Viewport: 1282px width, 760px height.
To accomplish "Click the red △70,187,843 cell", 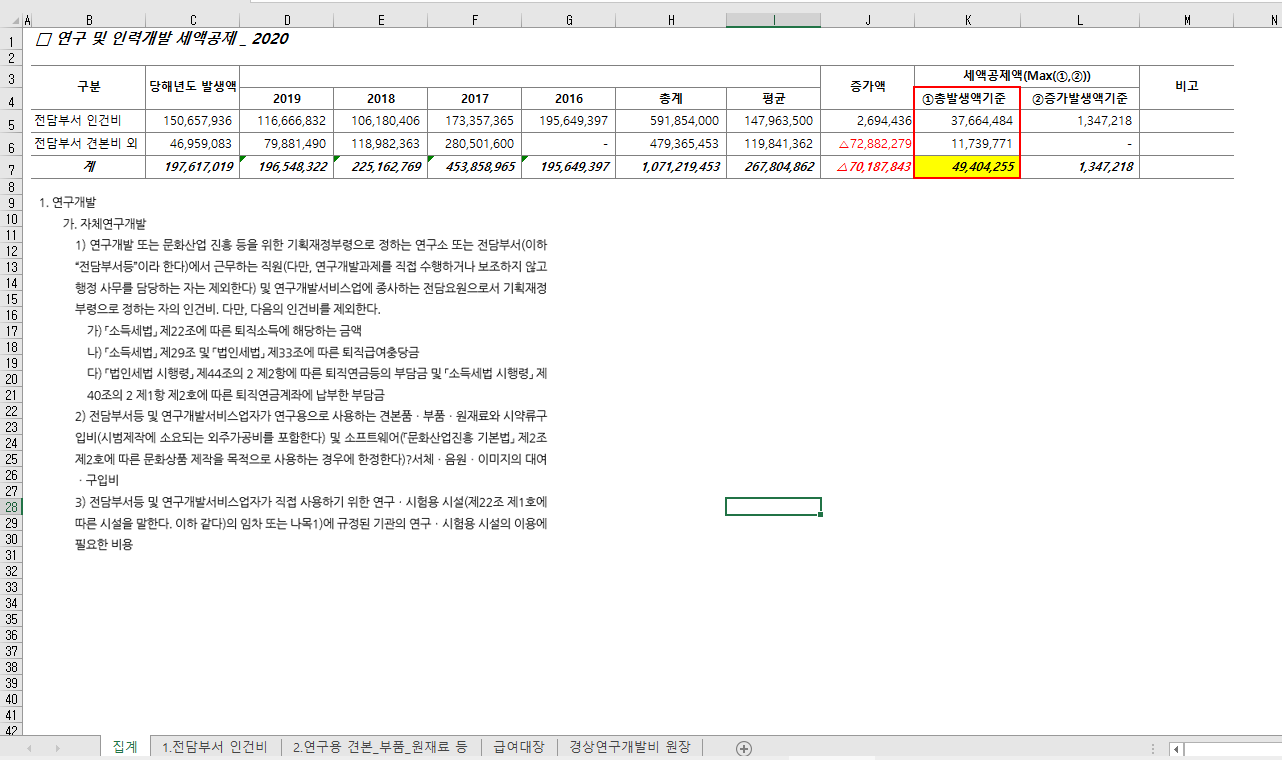I will coord(867,167).
